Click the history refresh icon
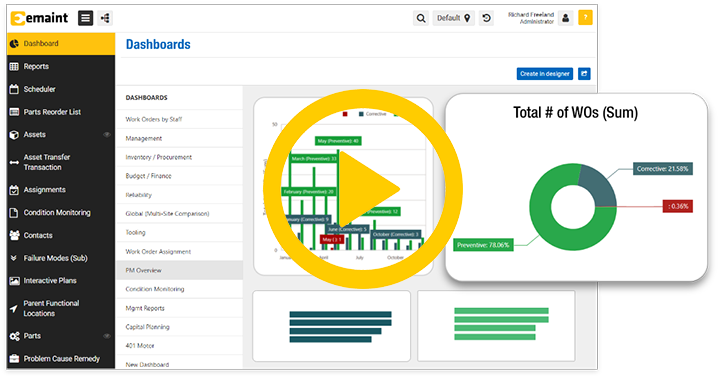The height and width of the screenshot is (378, 725). [486, 18]
